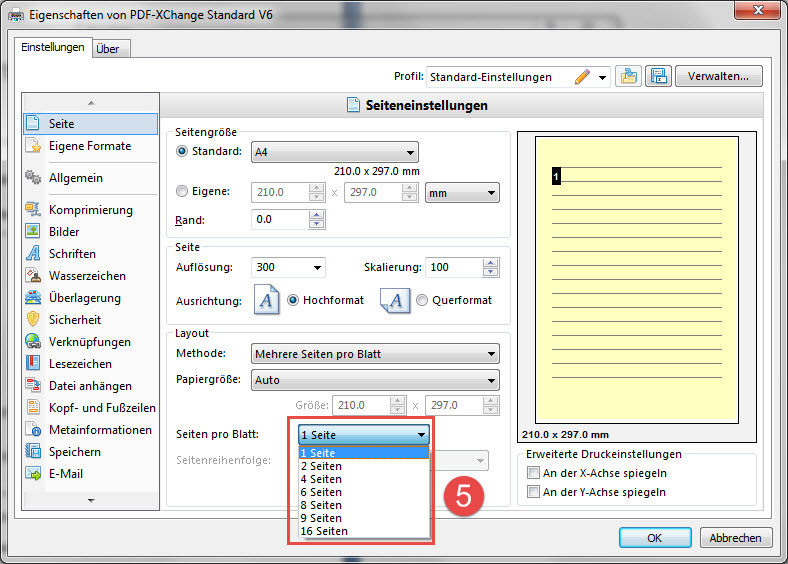788x564 pixels.
Task: Click the Verknüpfungen globe icon
Action: (x=33, y=341)
